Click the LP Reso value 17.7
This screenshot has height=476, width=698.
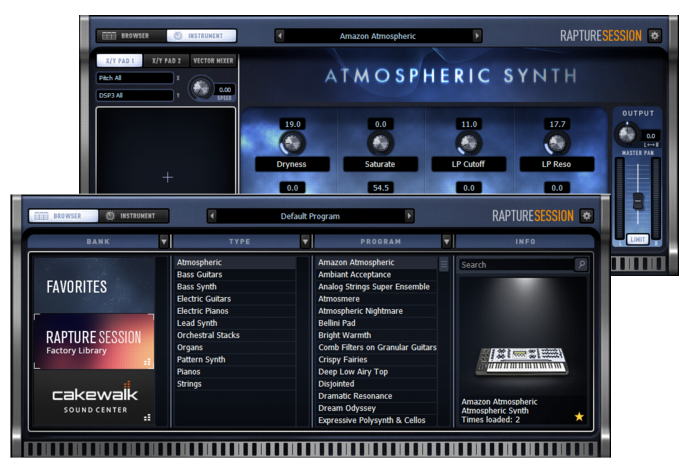[557, 124]
